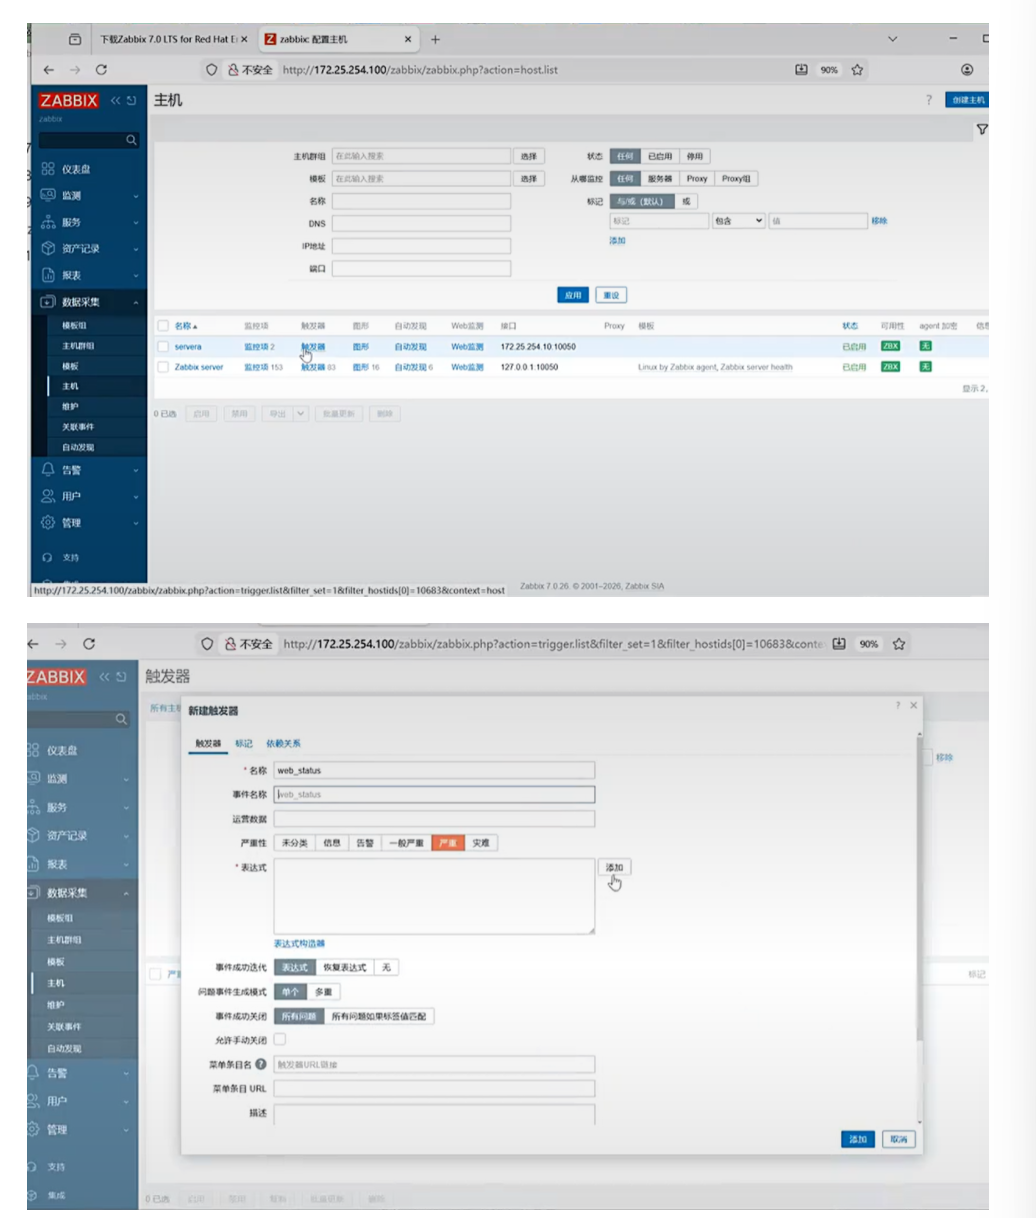Tick the select-all checkbox in hosts table header

[163, 325]
